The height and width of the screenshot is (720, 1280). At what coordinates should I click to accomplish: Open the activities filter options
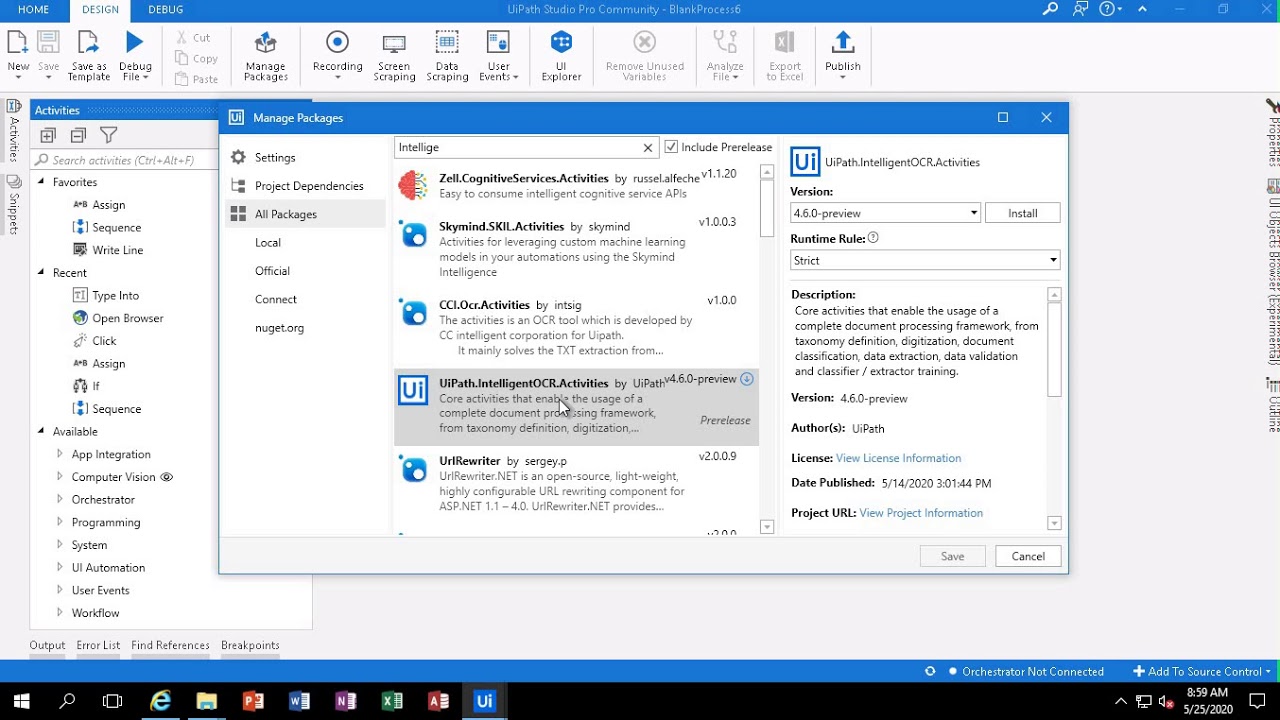(108, 135)
